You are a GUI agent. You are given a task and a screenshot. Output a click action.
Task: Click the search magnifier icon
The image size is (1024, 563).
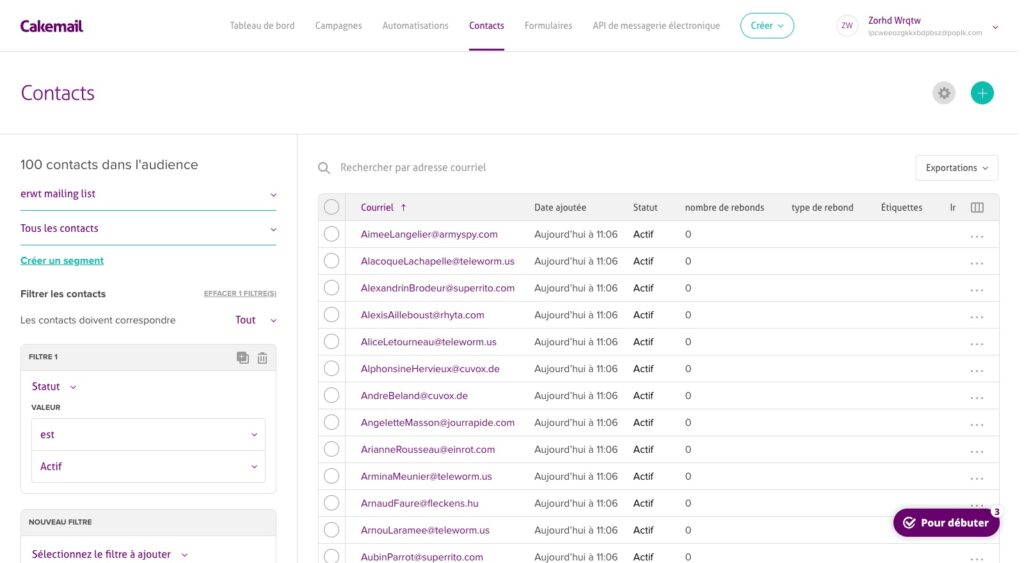tap(324, 168)
